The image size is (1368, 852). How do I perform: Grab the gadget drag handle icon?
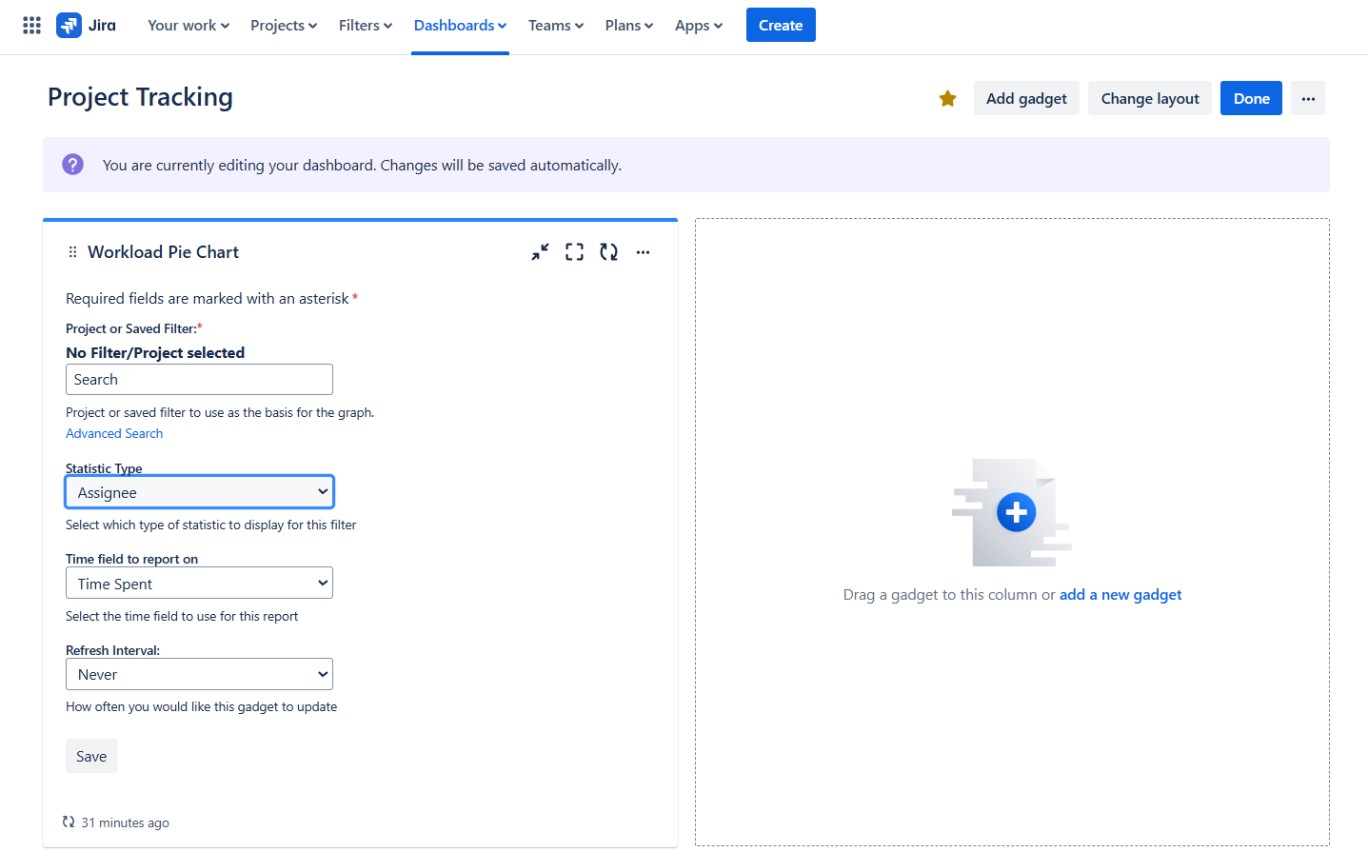pos(72,252)
